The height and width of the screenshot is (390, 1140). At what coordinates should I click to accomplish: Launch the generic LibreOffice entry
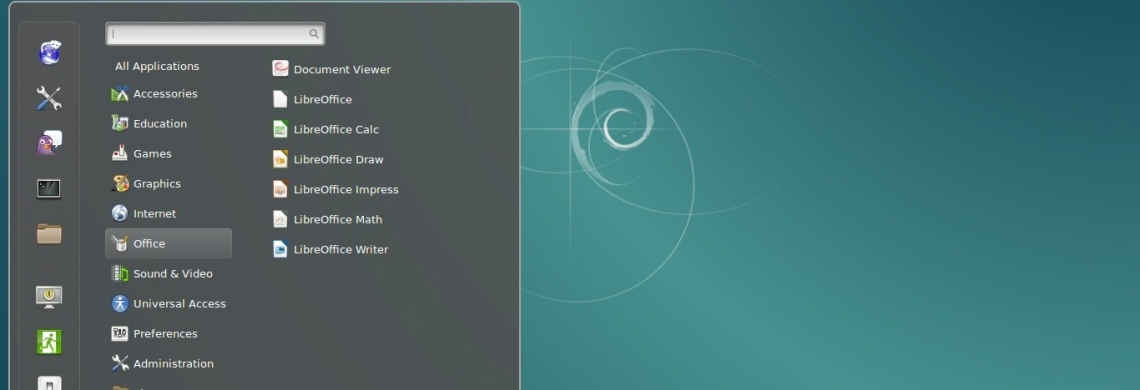coord(313,99)
